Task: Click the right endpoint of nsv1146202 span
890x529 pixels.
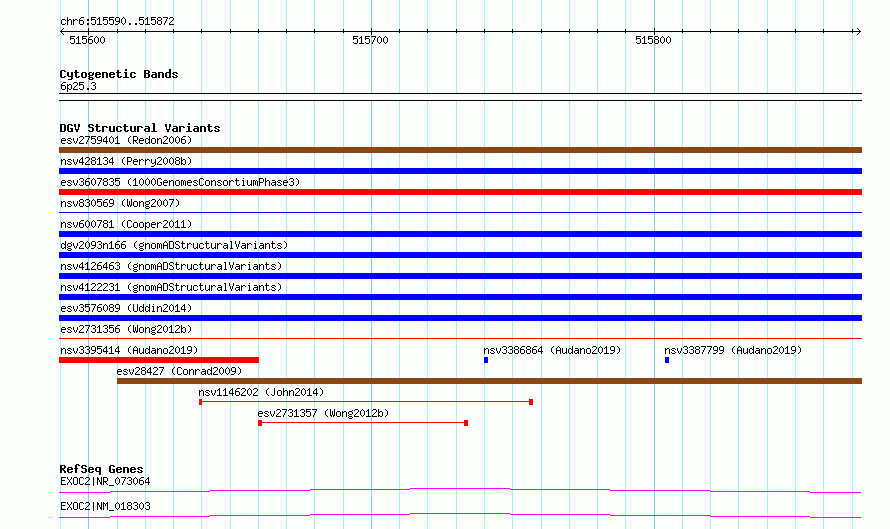Action: (531, 402)
